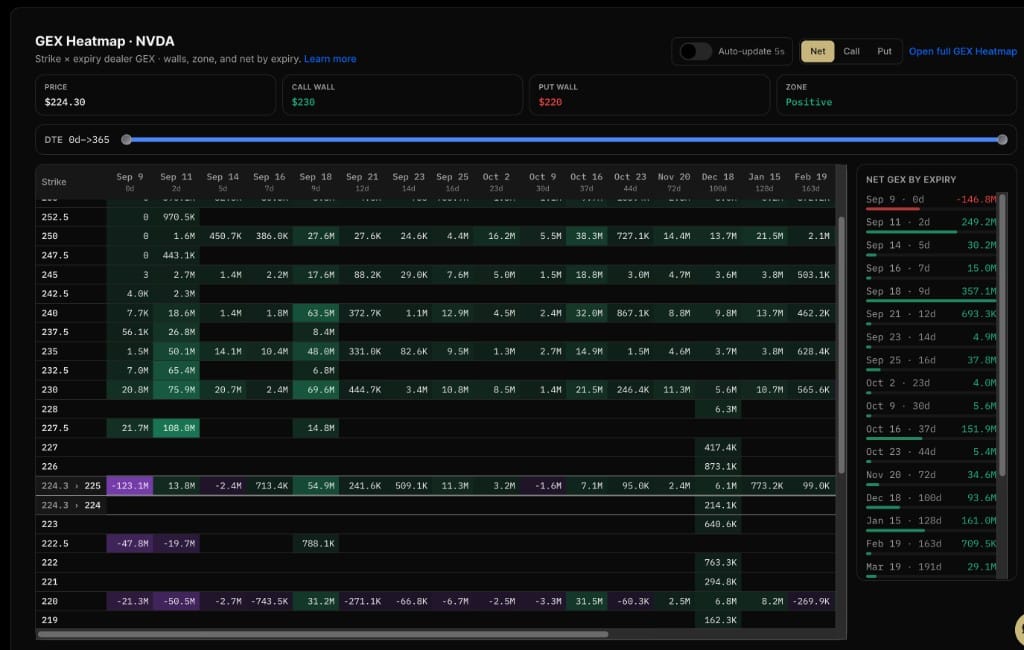Image resolution: width=1024 pixels, height=650 pixels.
Task: Click the -50.5M cell at strike 220
Action: tap(176, 602)
